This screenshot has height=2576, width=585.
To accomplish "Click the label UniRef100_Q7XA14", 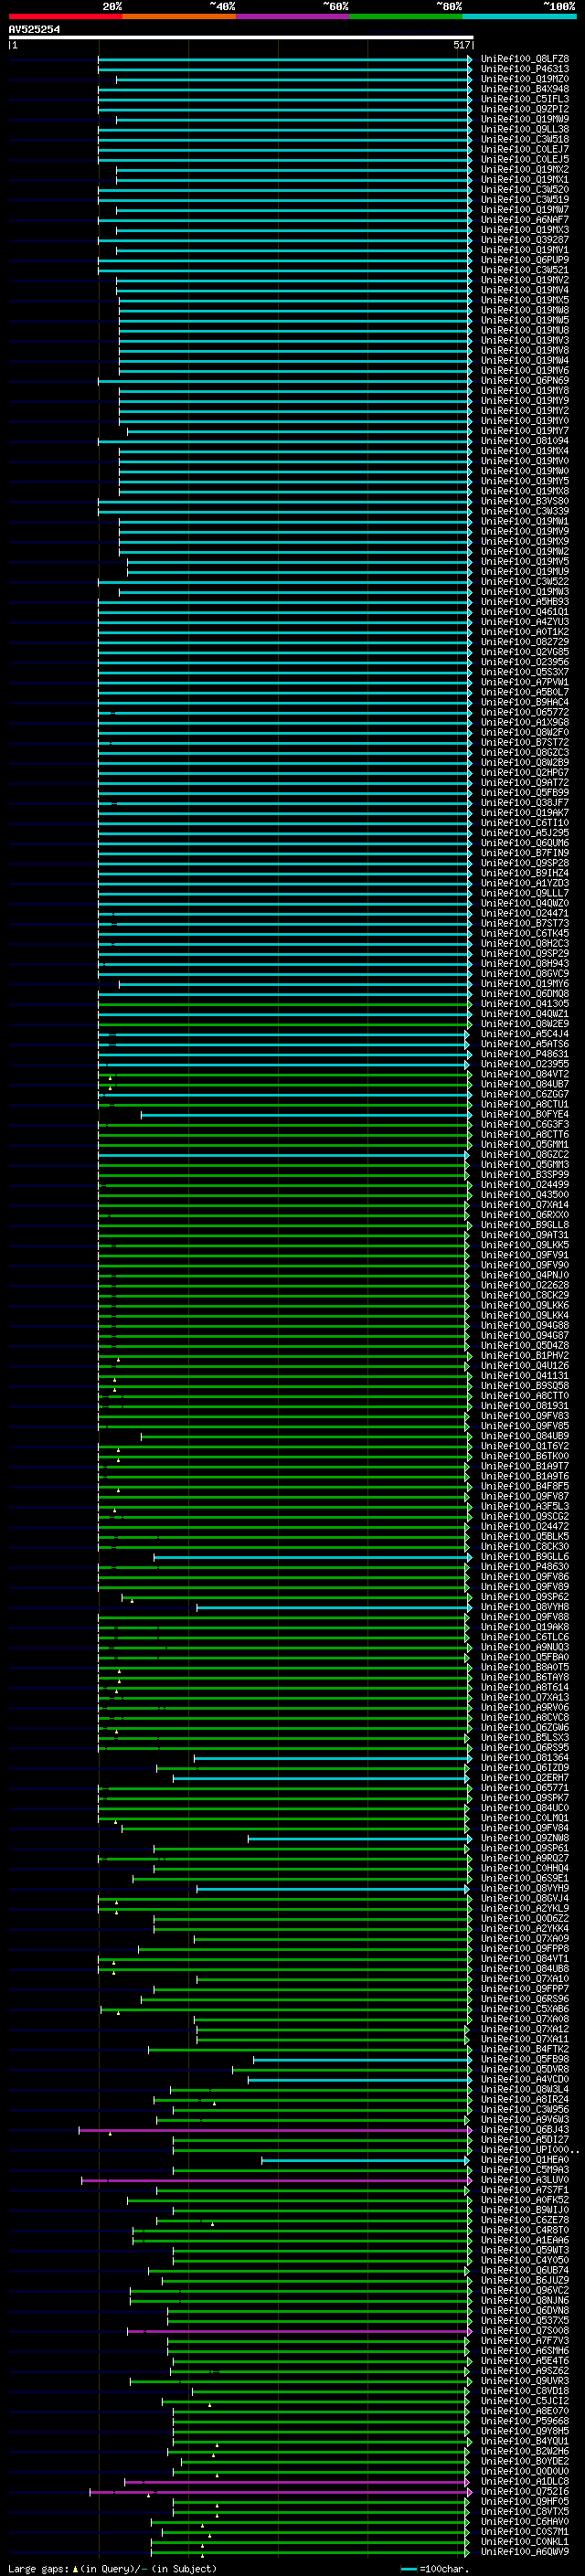I will 525,1205.
